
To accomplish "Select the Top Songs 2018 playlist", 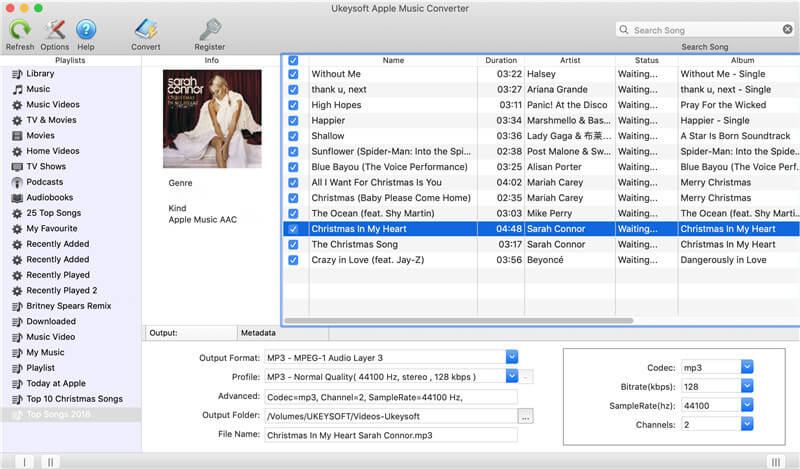I will tap(71, 414).
